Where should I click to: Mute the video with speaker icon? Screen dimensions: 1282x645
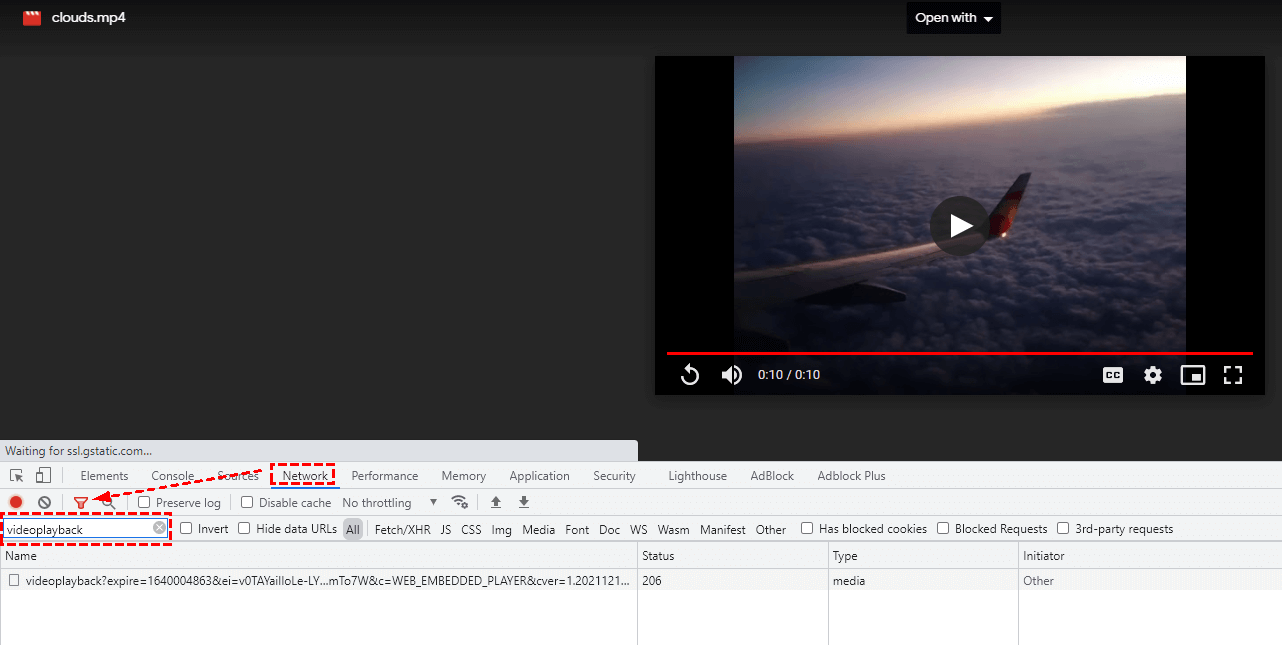click(x=732, y=375)
